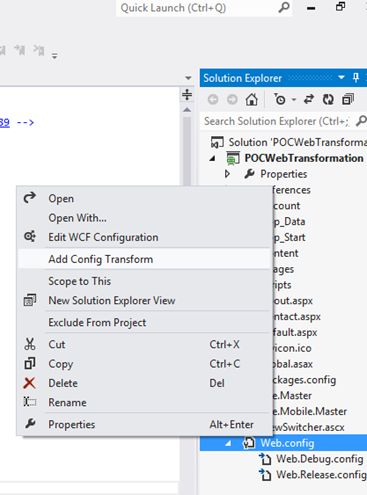The height and width of the screenshot is (495, 367).
Task: Click the Solution Explorer search magnifier
Action: coord(361,121)
